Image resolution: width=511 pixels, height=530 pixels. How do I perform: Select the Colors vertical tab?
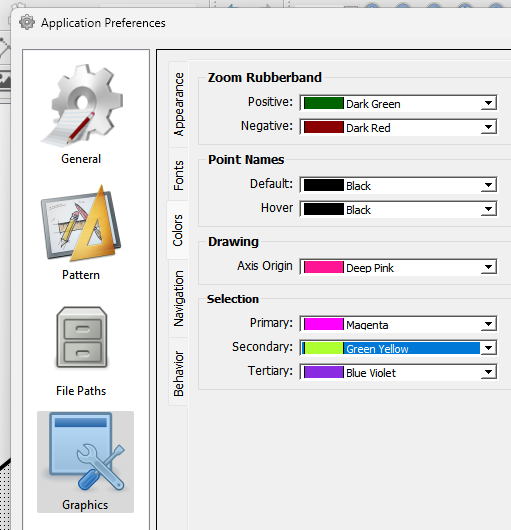(177, 230)
